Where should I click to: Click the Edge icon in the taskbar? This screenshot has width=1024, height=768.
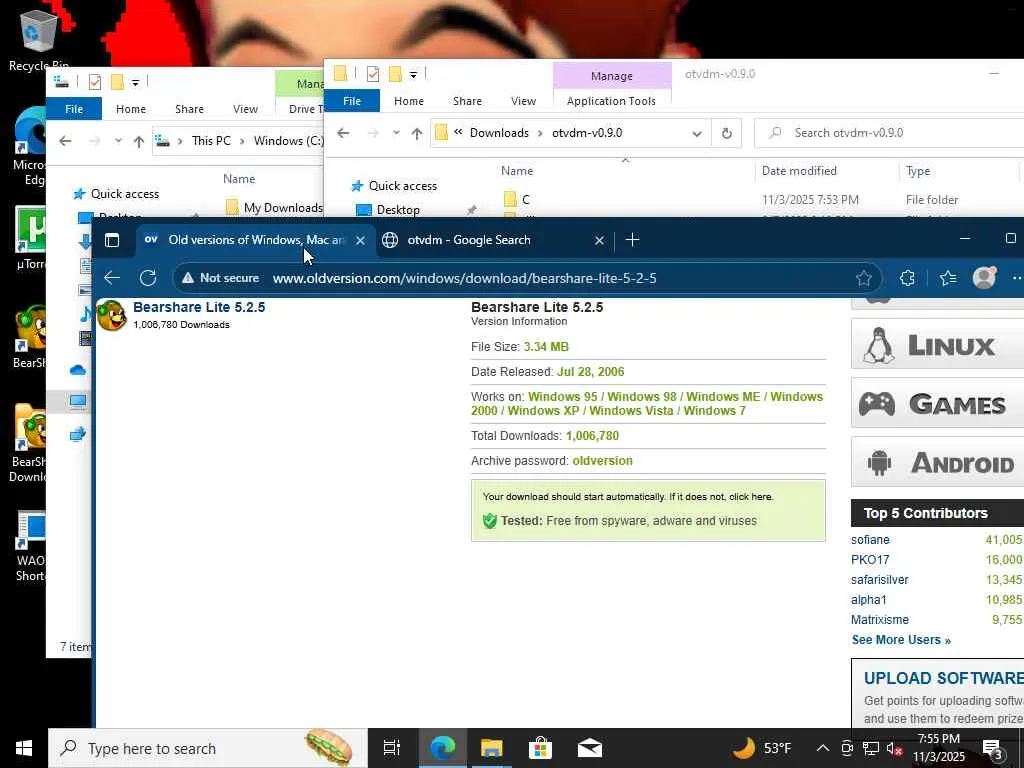click(442, 748)
